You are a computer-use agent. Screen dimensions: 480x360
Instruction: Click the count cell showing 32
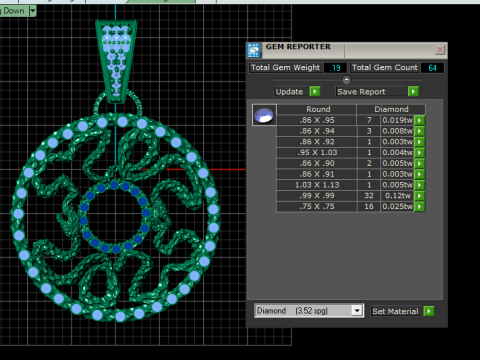369,196
